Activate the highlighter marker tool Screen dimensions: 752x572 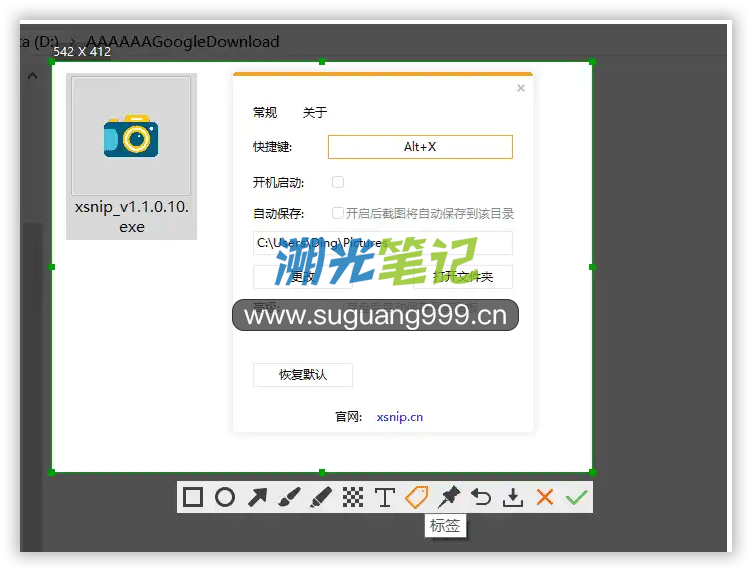(321, 497)
